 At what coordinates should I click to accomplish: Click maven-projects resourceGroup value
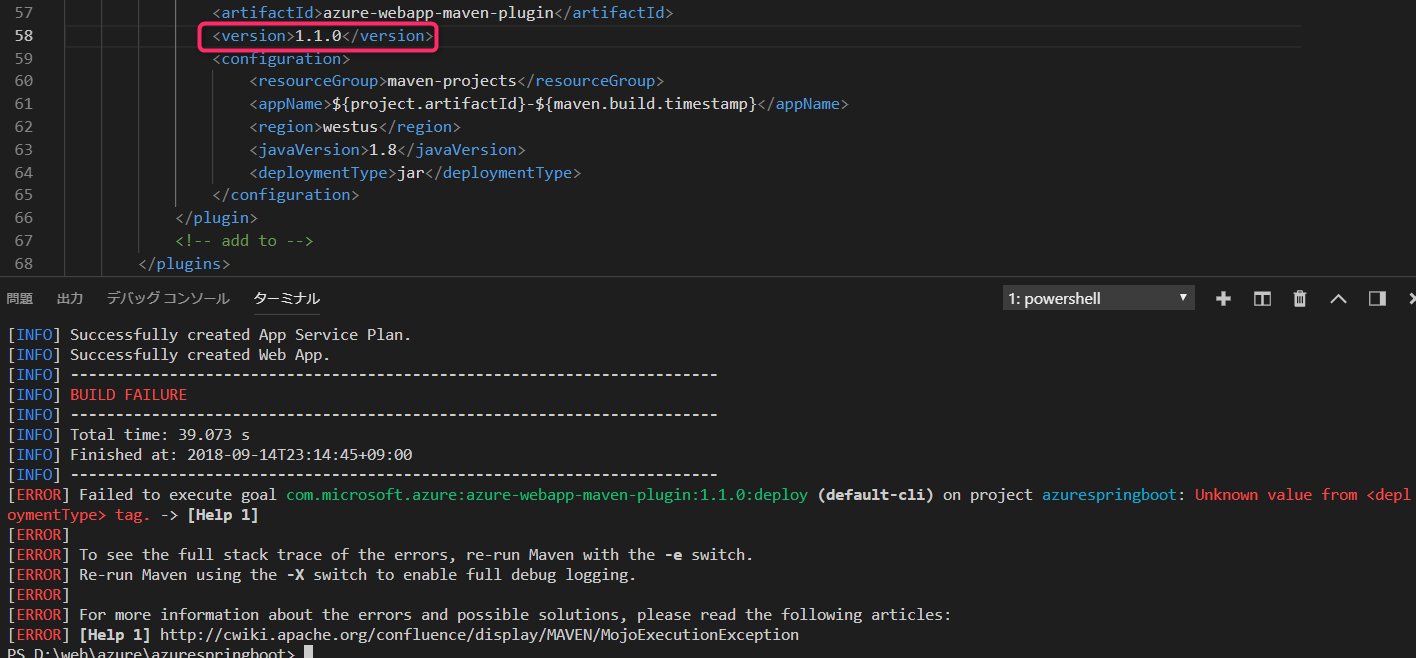pyautogui.click(x=451, y=82)
